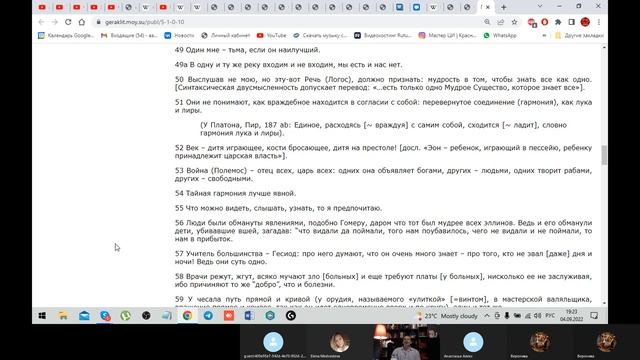Open the Личный кабинет bookmark

(x=226, y=36)
